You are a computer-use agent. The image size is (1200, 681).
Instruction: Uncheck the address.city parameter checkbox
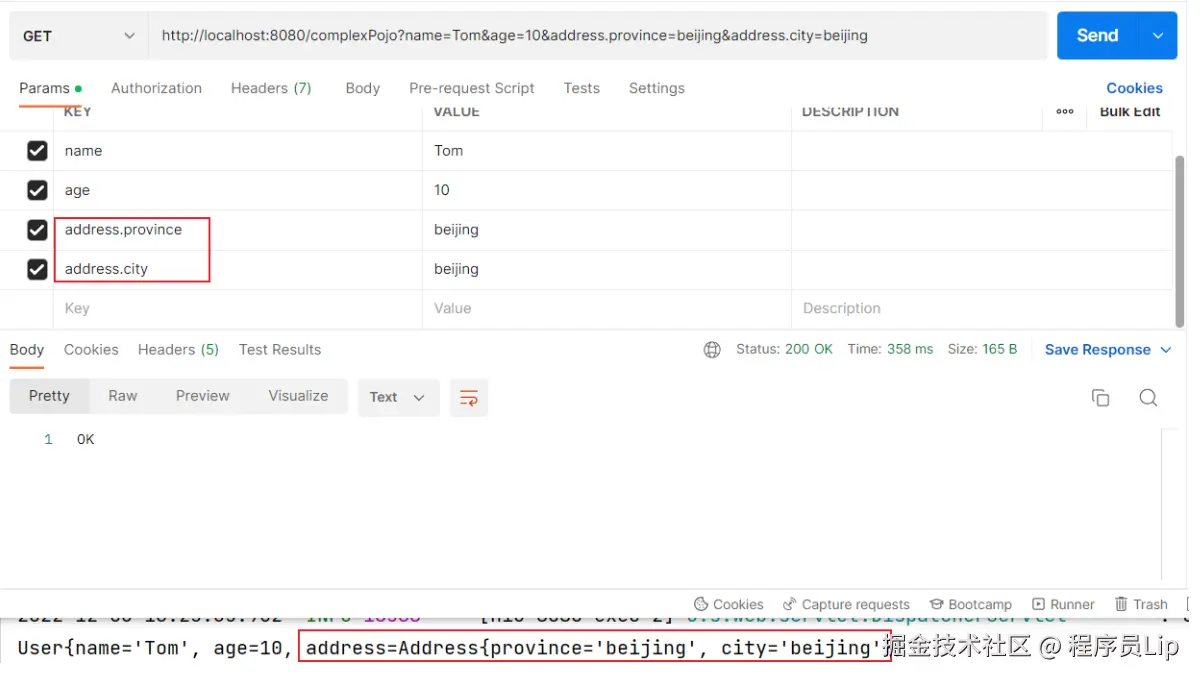click(37, 269)
